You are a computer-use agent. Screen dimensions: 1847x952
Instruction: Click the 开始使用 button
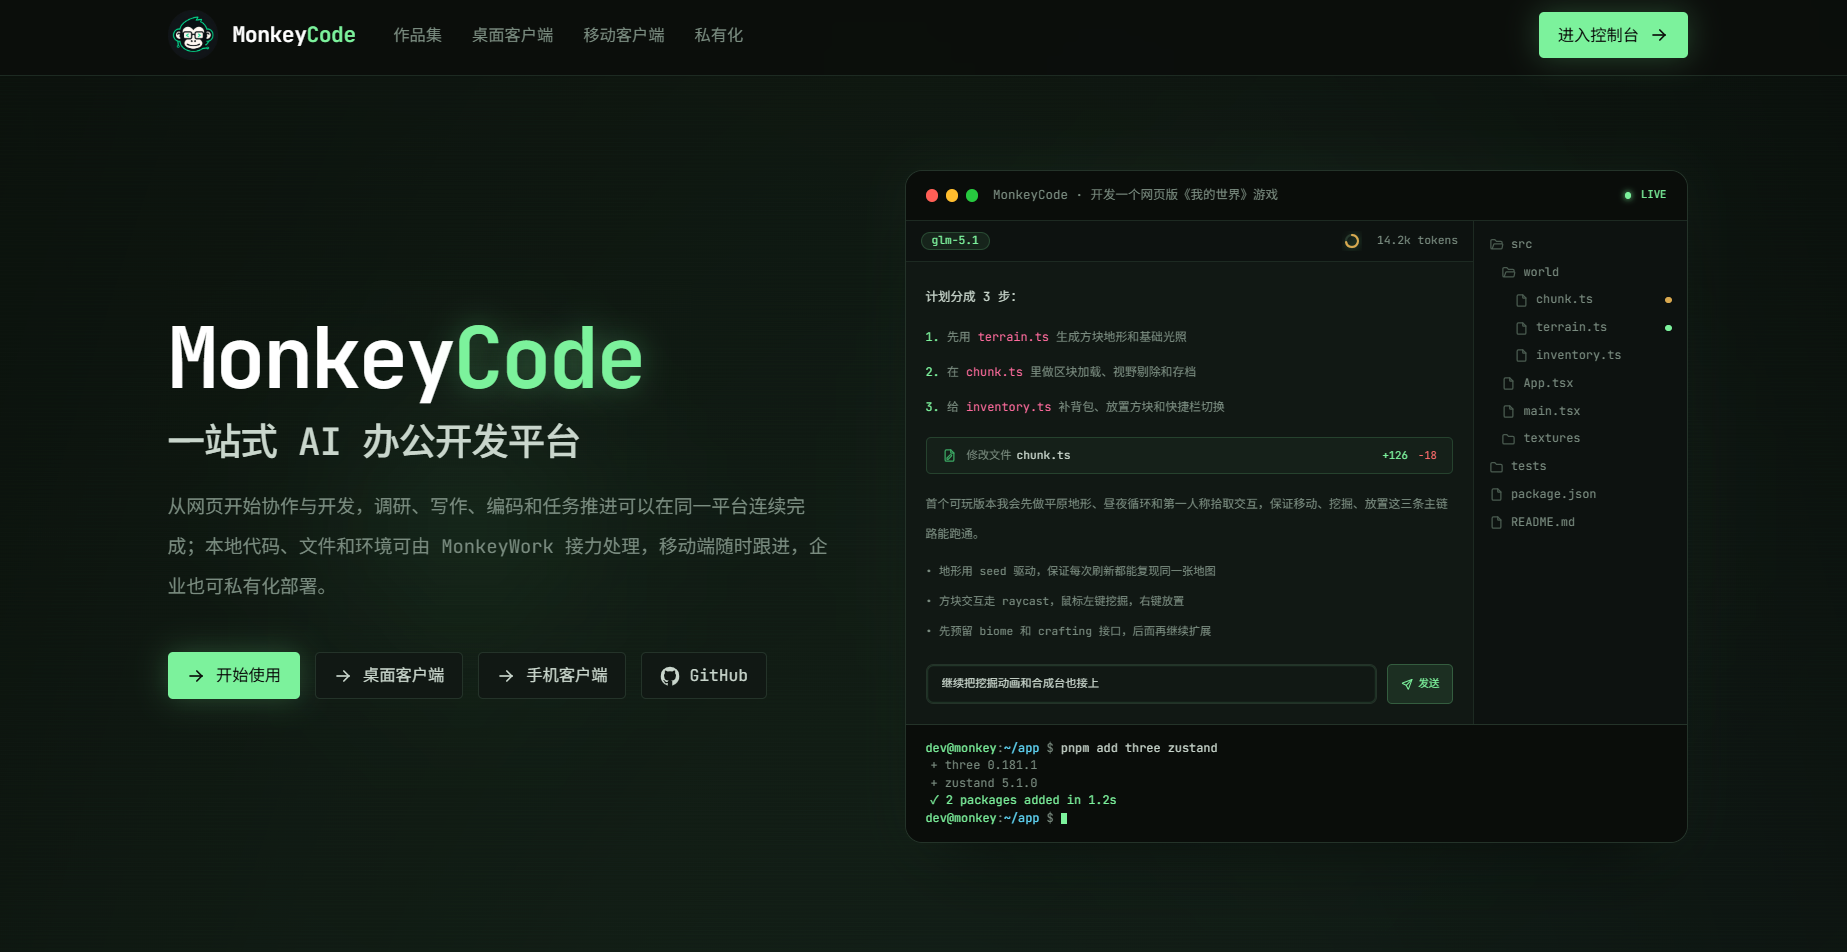click(x=234, y=675)
